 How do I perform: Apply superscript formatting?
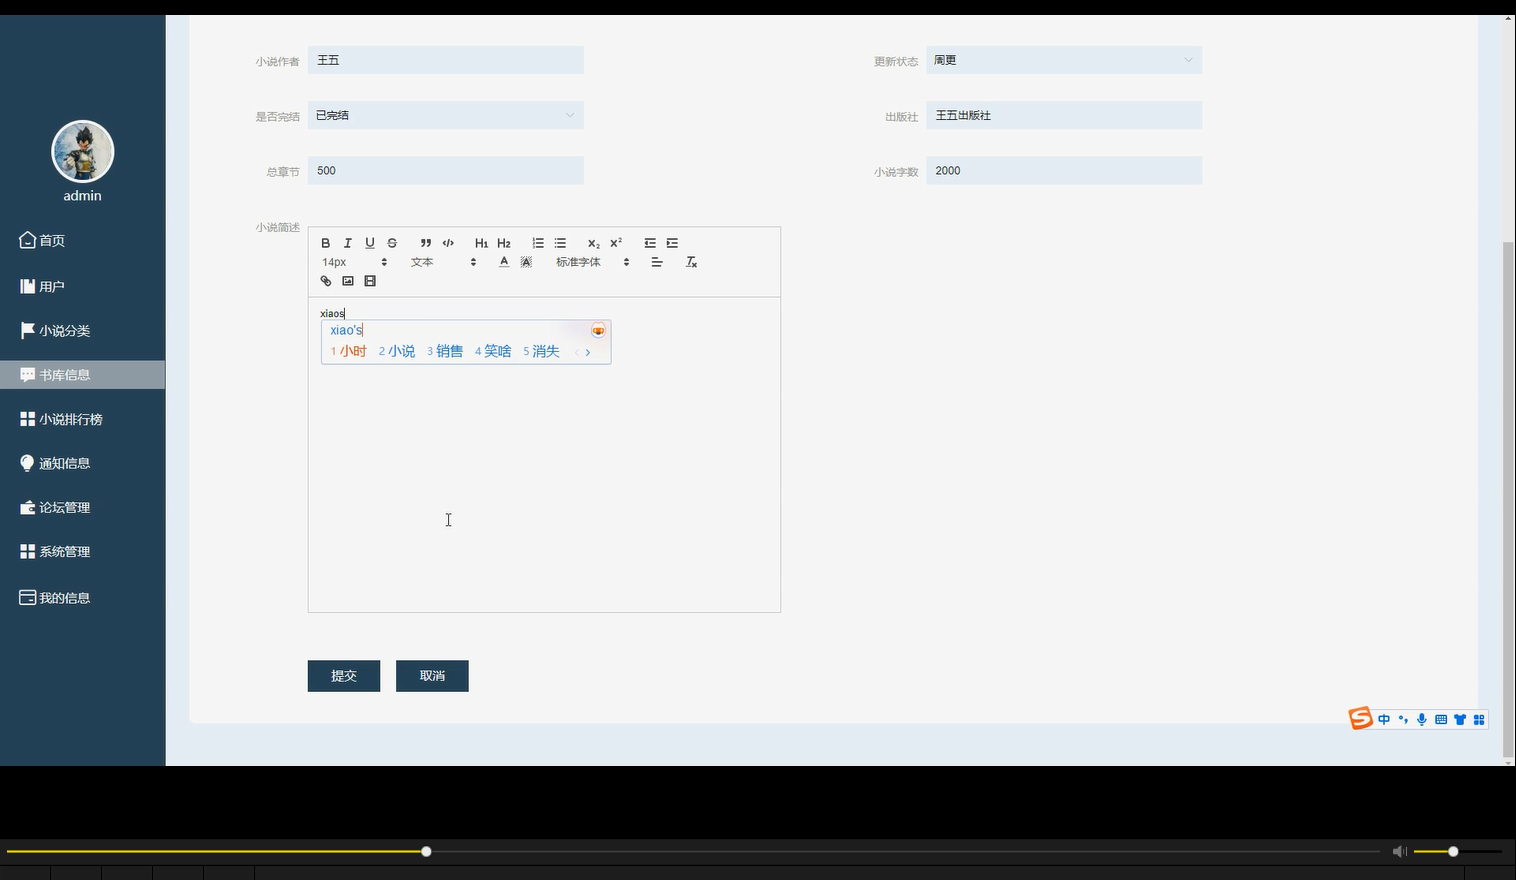point(616,243)
